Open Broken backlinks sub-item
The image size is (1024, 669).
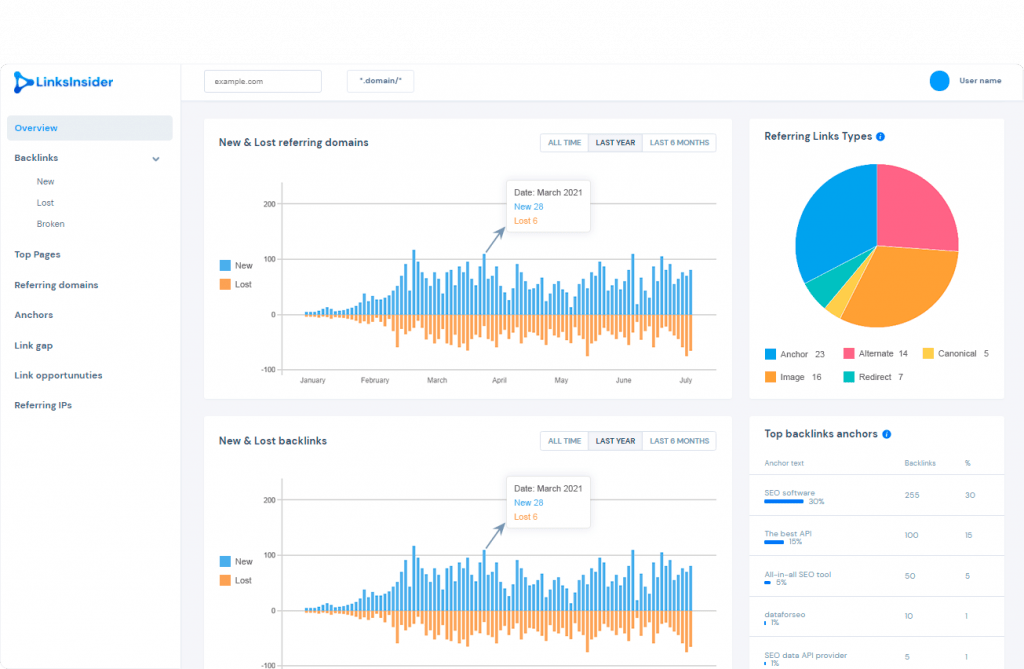point(50,224)
